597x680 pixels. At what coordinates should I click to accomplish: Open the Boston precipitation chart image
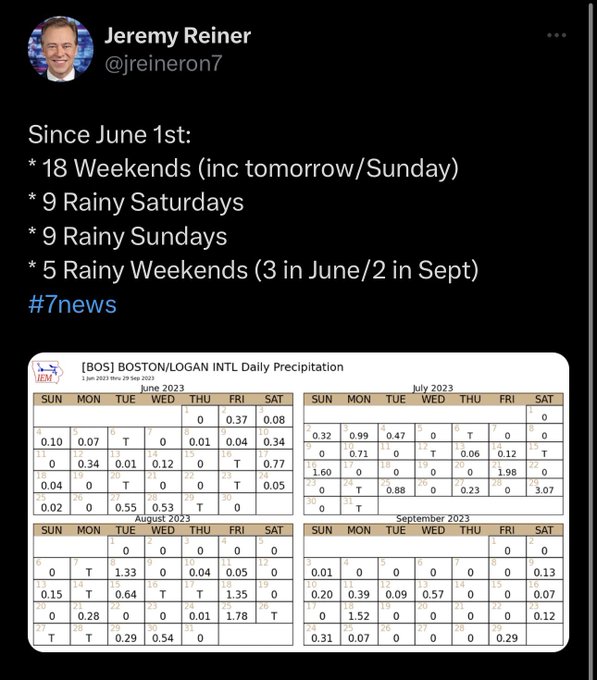(x=298, y=502)
